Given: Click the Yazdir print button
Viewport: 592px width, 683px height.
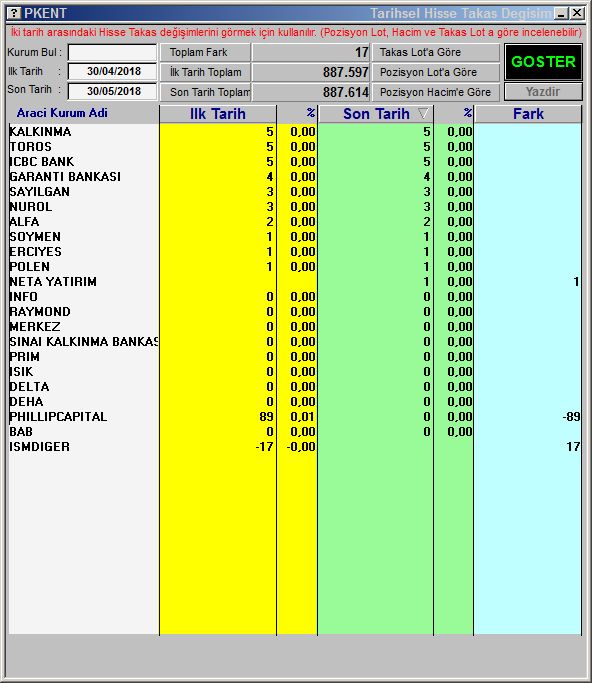Looking at the screenshot, I should 543,92.
